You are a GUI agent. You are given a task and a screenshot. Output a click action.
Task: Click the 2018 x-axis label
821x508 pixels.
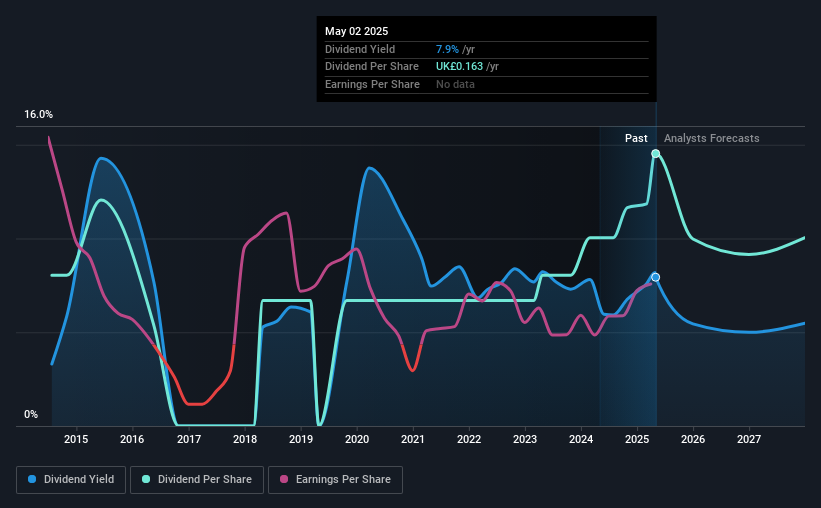pos(245,439)
